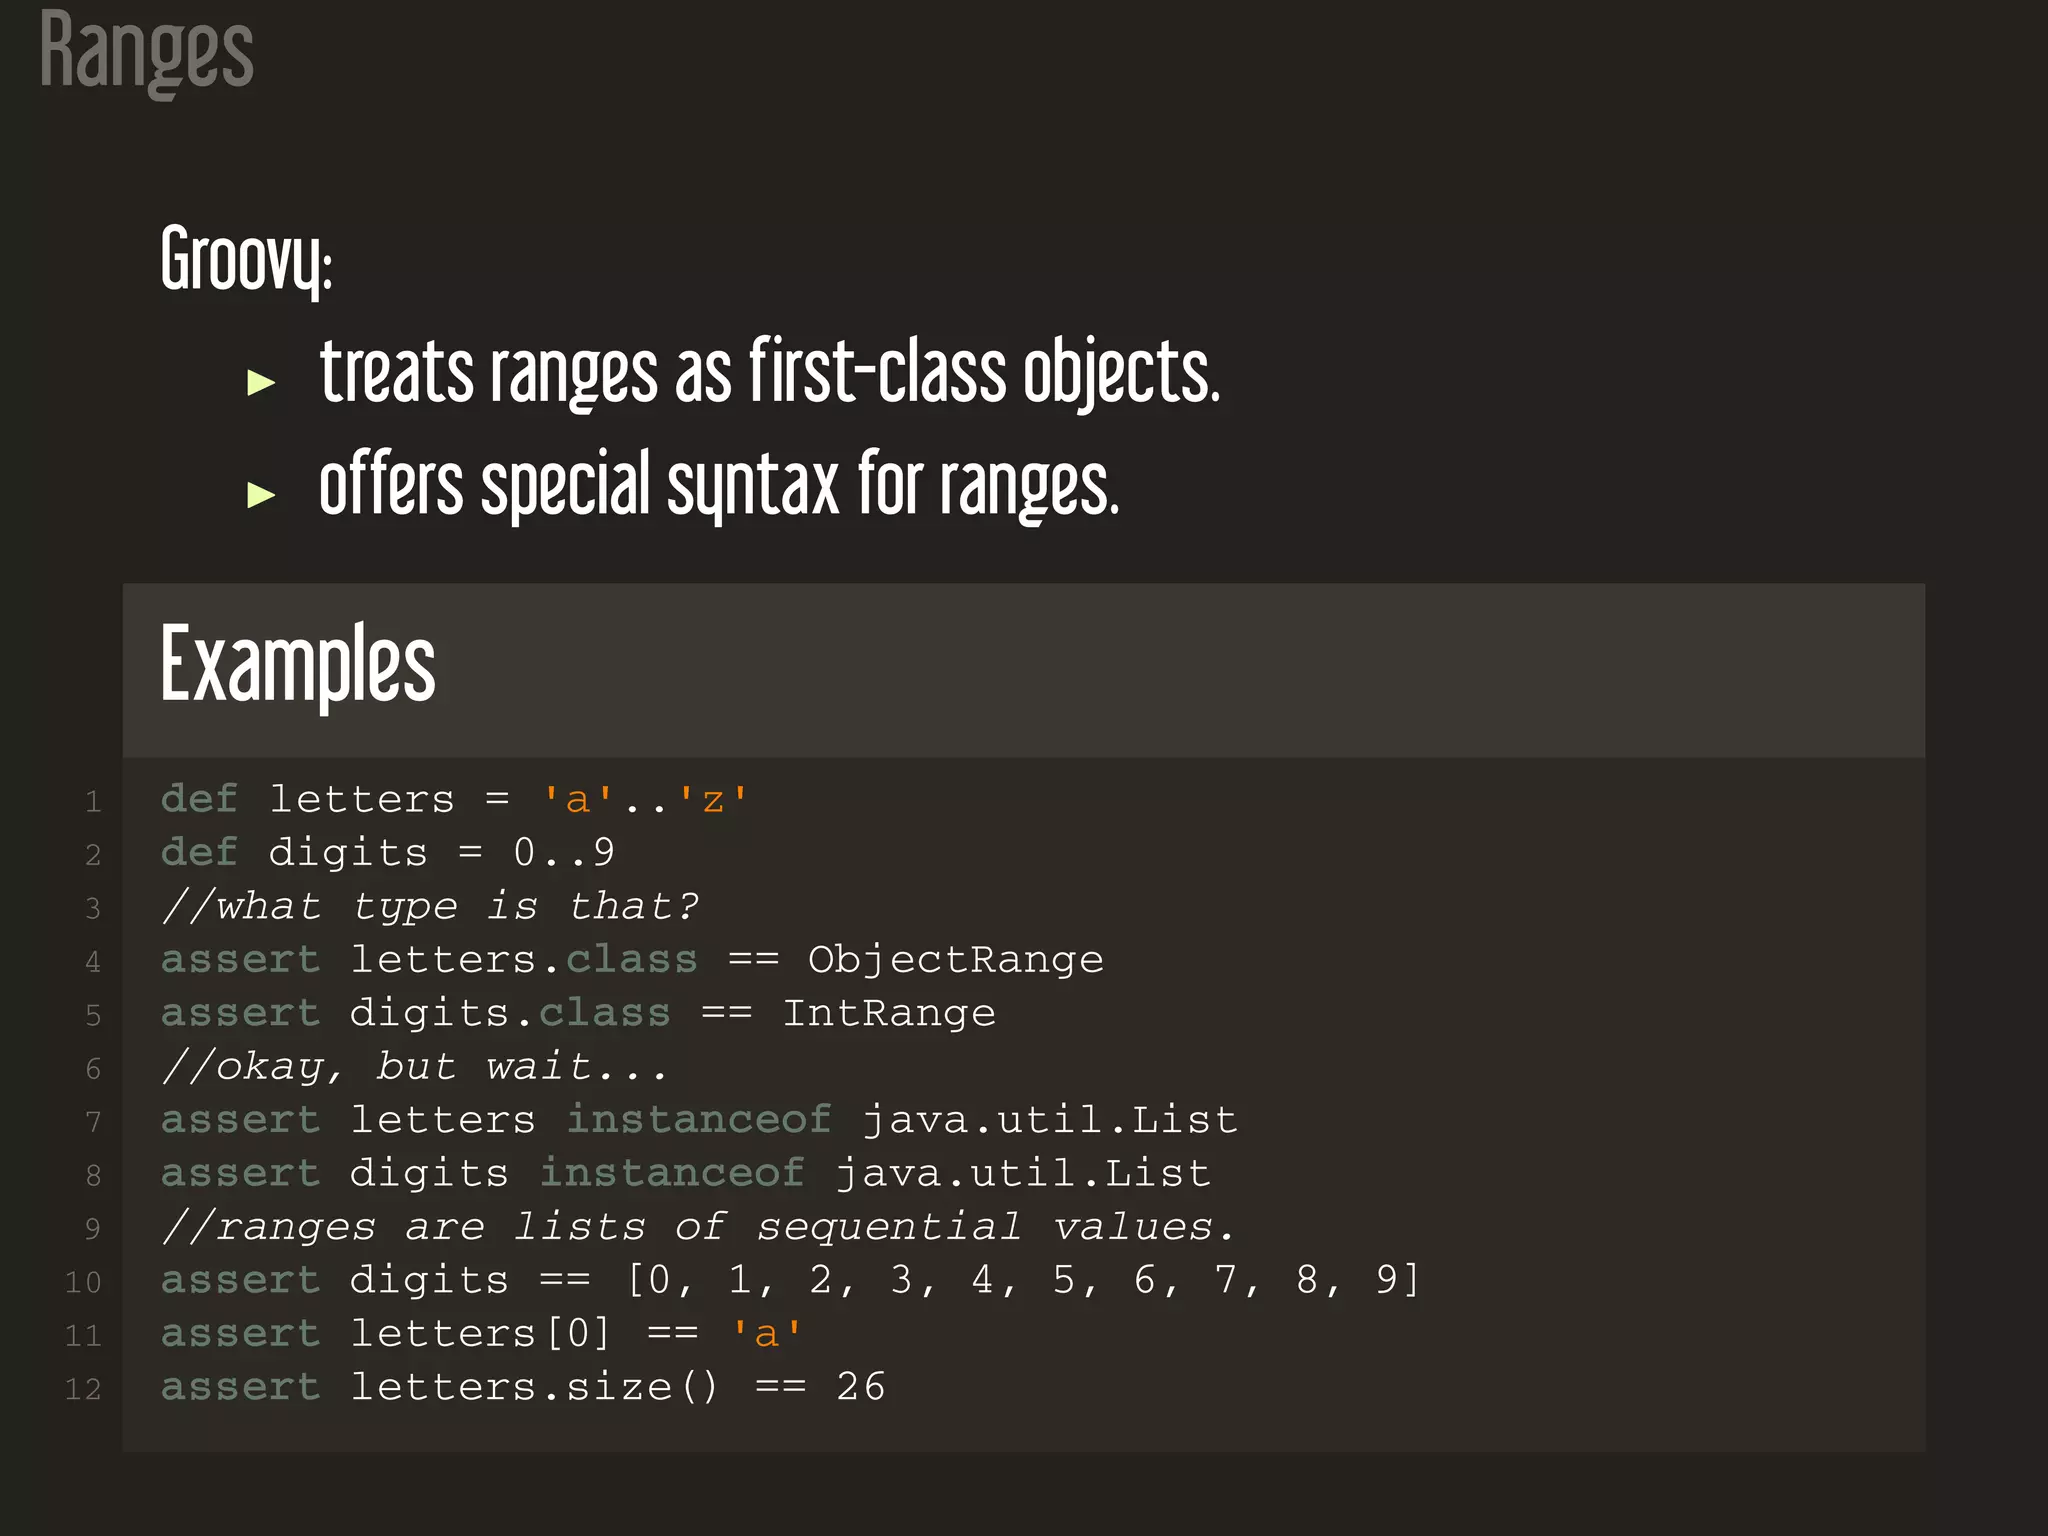2048x1536 pixels.
Task: Select 'treats ranges as first-class objects' bullet text
Action: click(x=768, y=373)
